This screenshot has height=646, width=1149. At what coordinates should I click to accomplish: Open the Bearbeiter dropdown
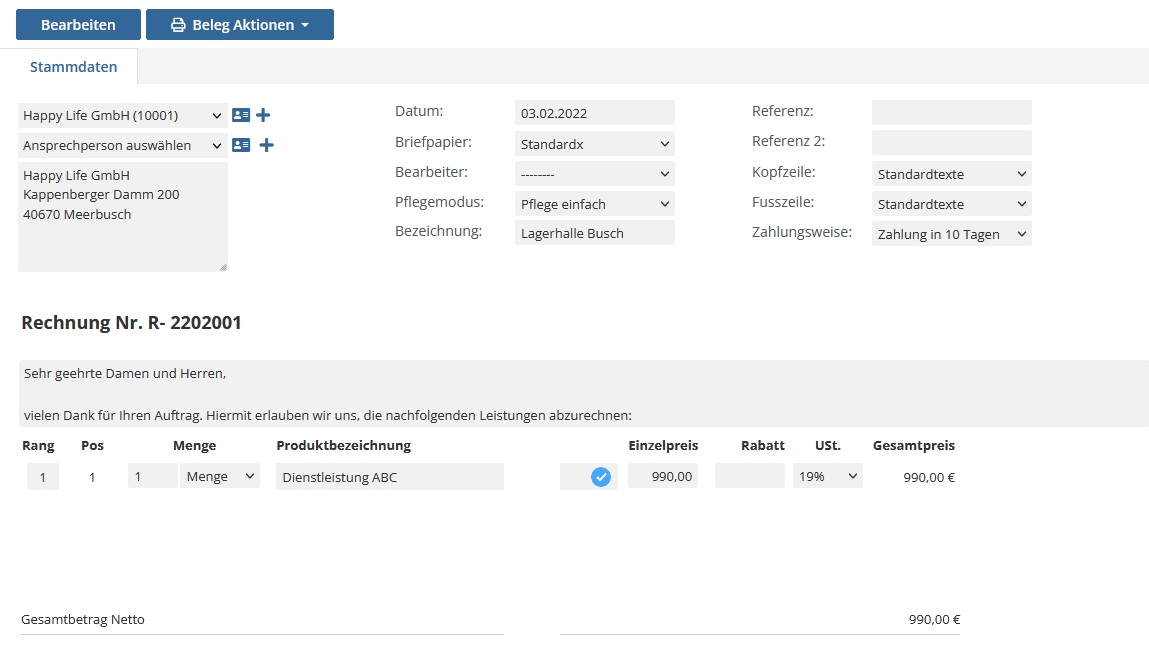click(595, 174)
